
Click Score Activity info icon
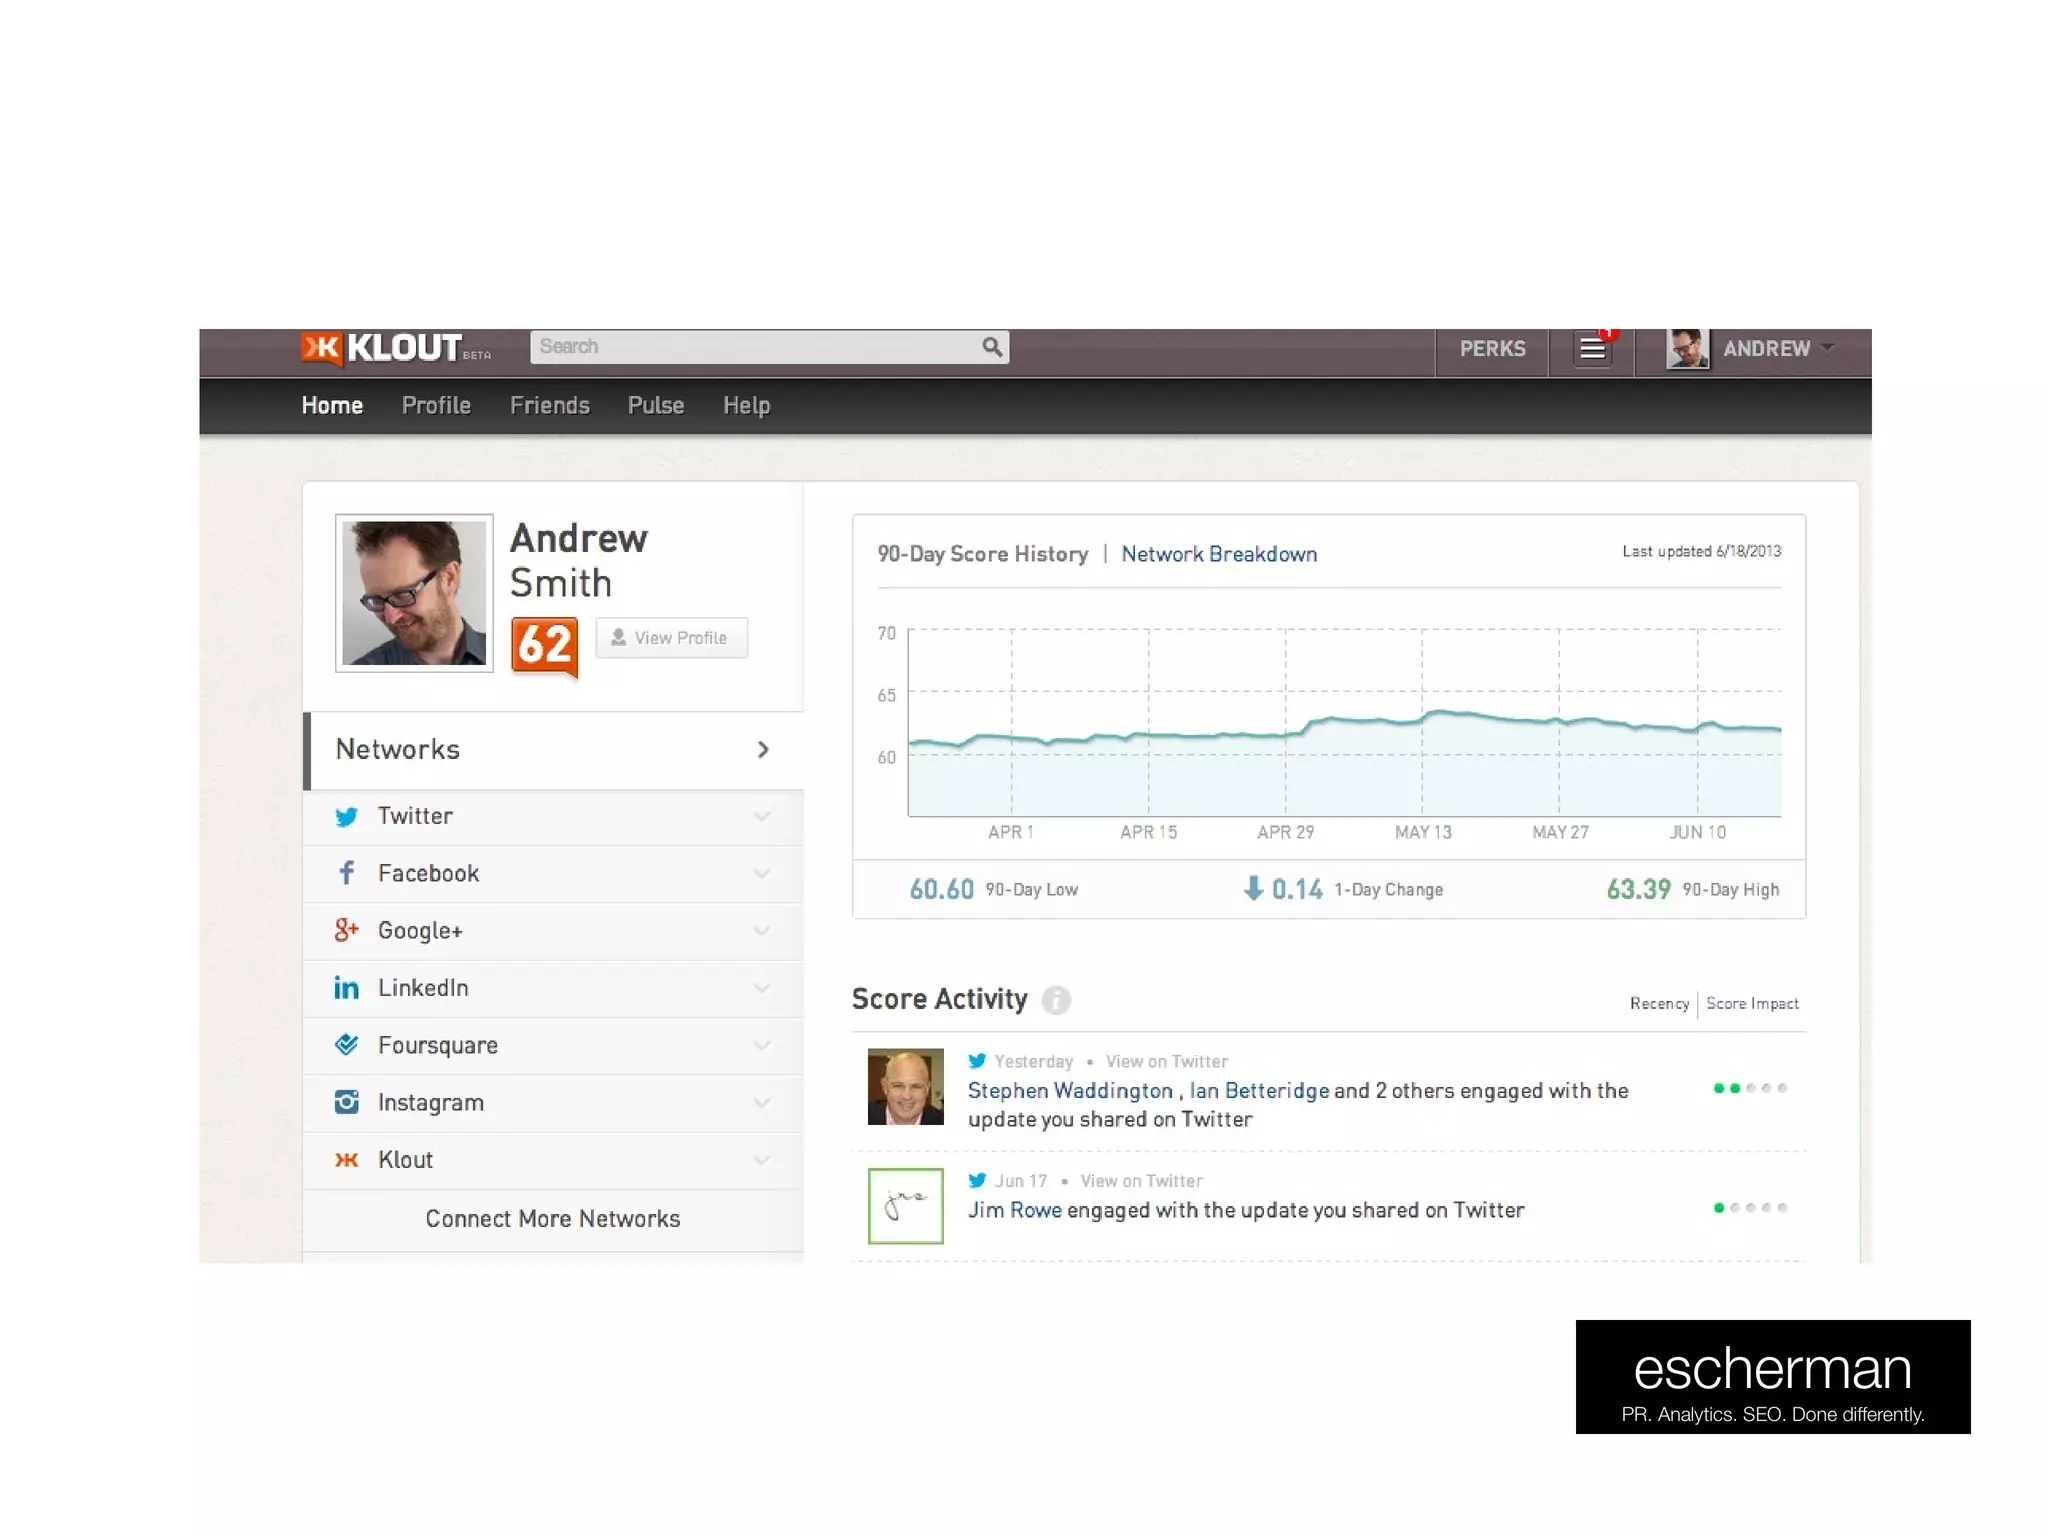[1056, 1000]
